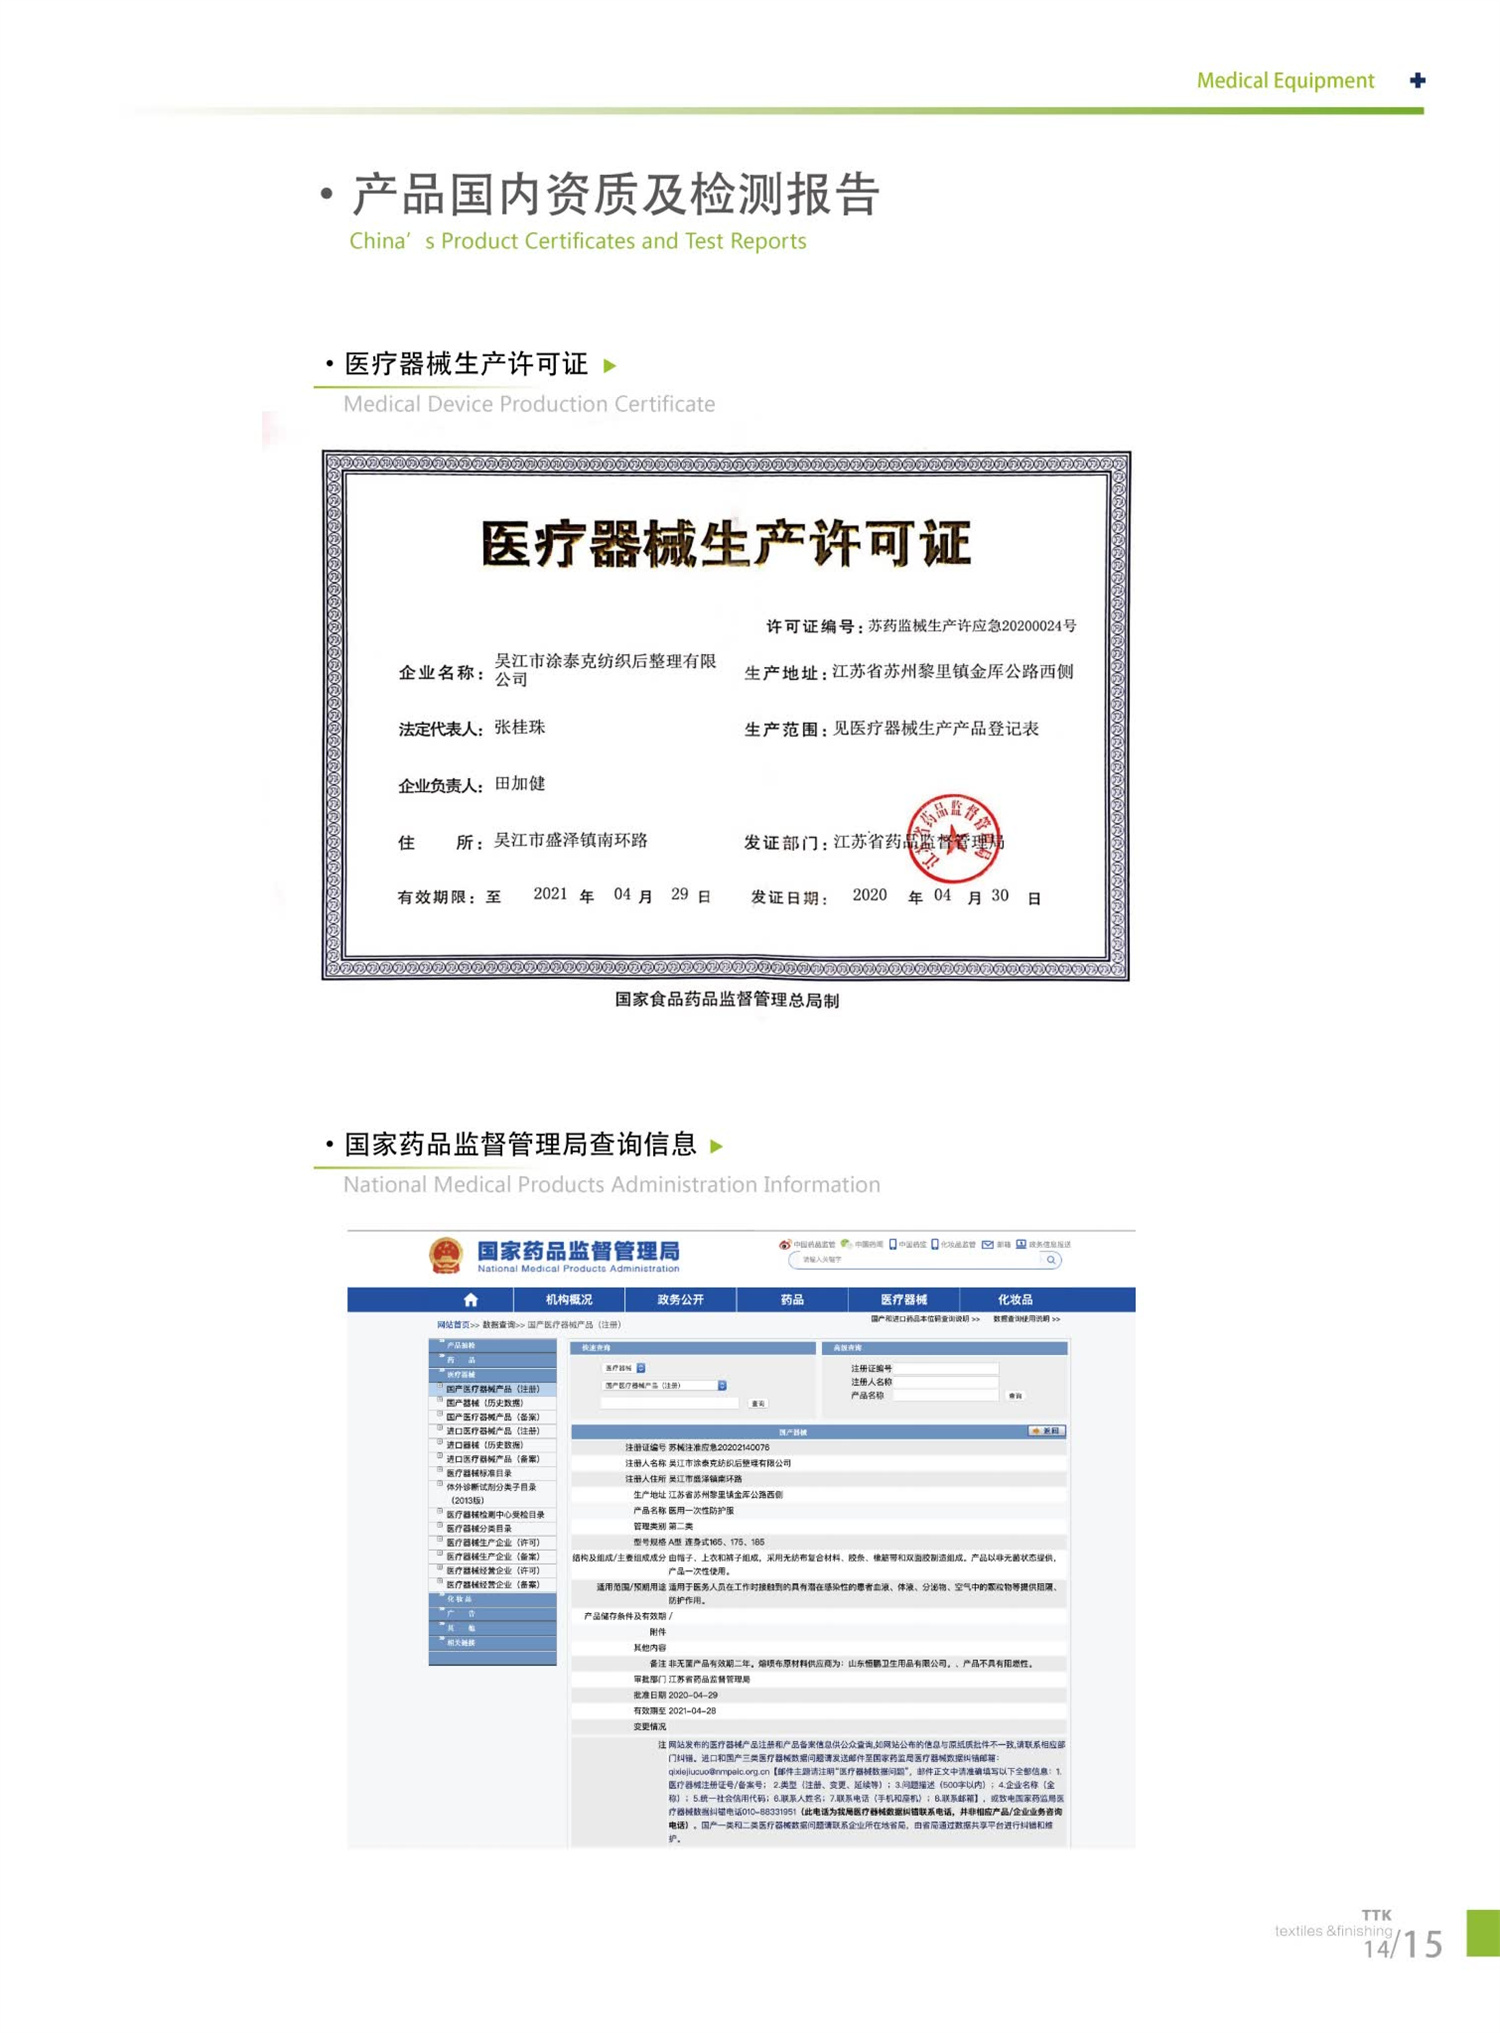Viewport: 1500px width, 2033px height.
Task: Open the 药品 navigation tab
Action: click(x=792, y=1299)
